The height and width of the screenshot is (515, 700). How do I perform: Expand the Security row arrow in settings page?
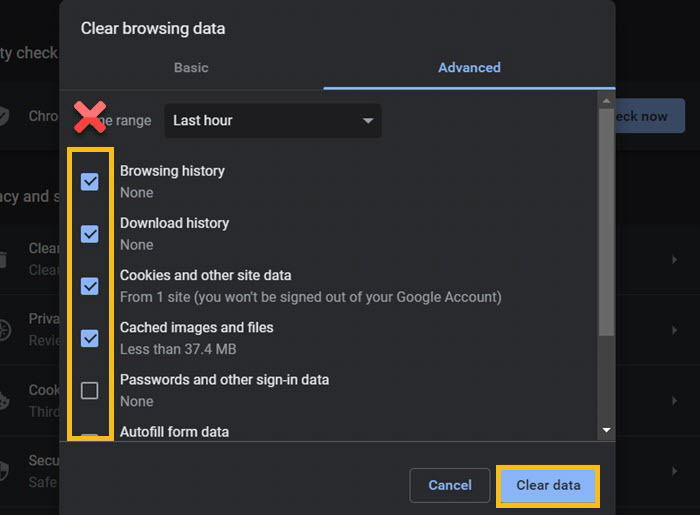[x=674, y=471]
